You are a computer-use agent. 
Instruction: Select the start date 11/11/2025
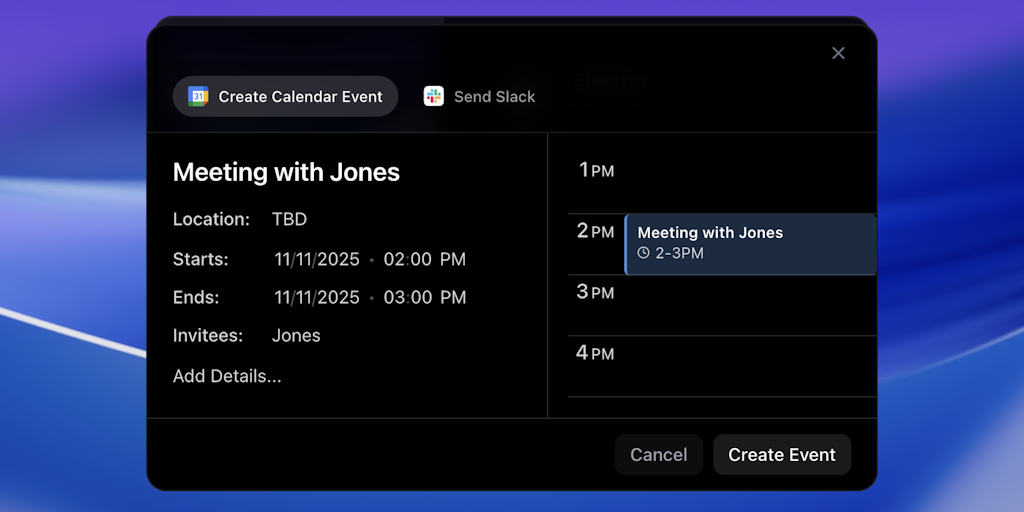click(x=317, y=259)
